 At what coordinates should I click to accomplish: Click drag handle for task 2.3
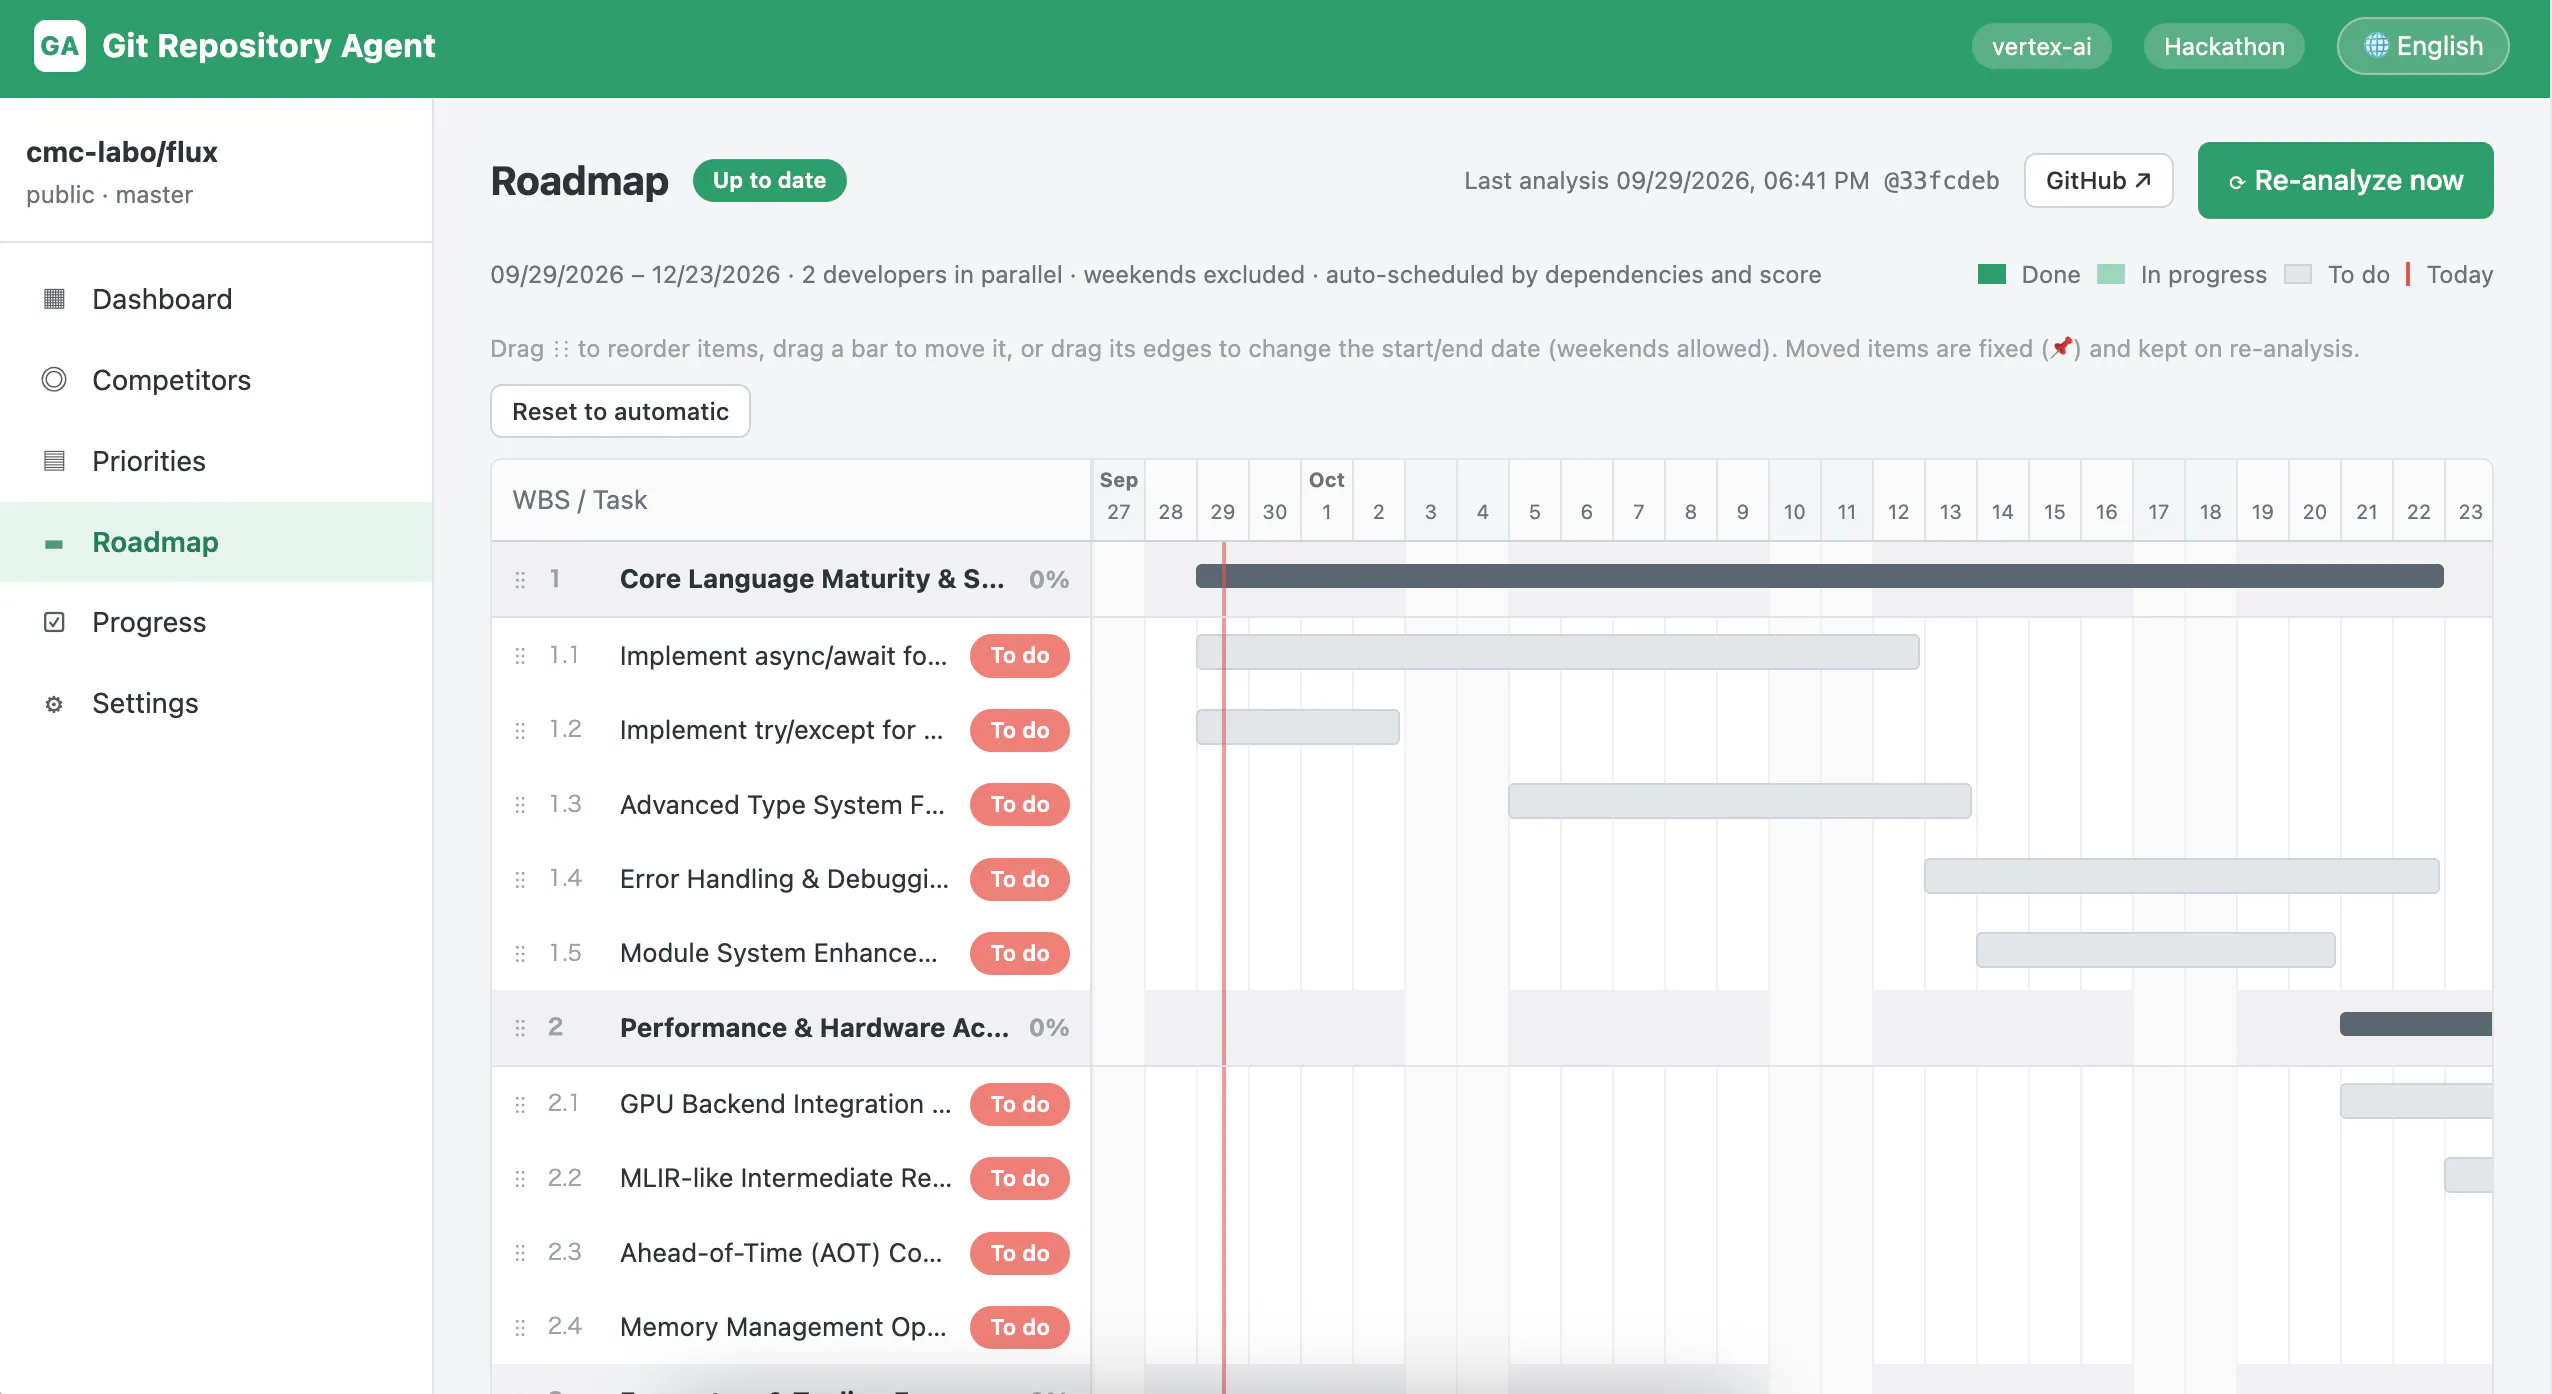pos(520,1253)
